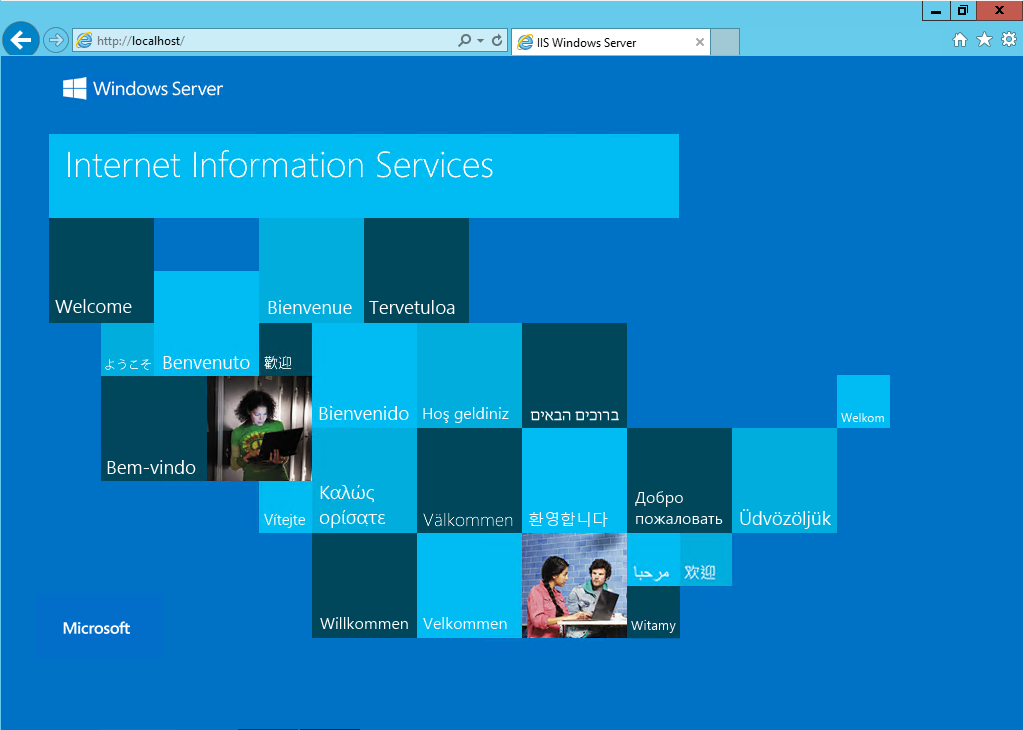This screenshot has height=730, width=1023.
Task: Open Favorites via the star icon
Action: [984, 40]
